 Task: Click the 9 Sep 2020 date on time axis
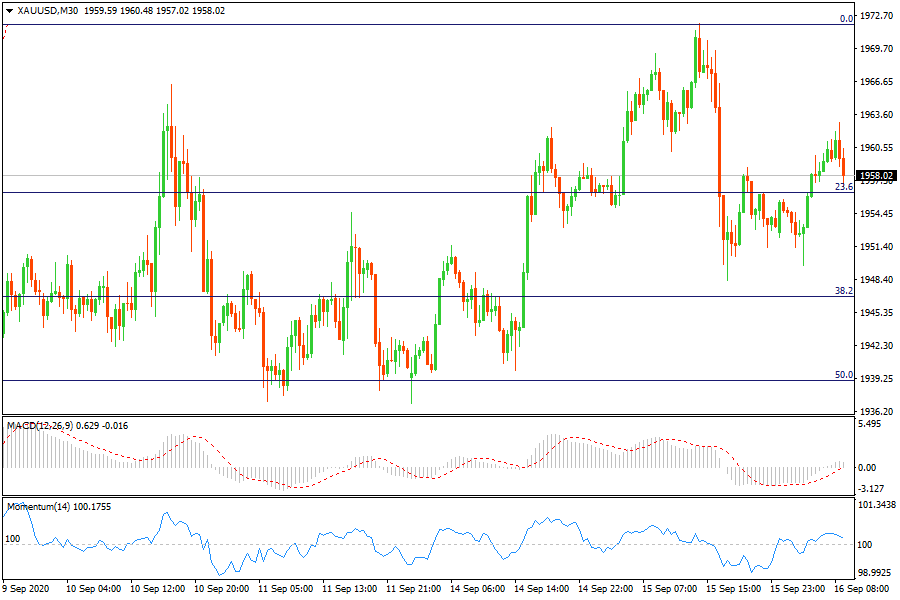[x=25, y=590]
